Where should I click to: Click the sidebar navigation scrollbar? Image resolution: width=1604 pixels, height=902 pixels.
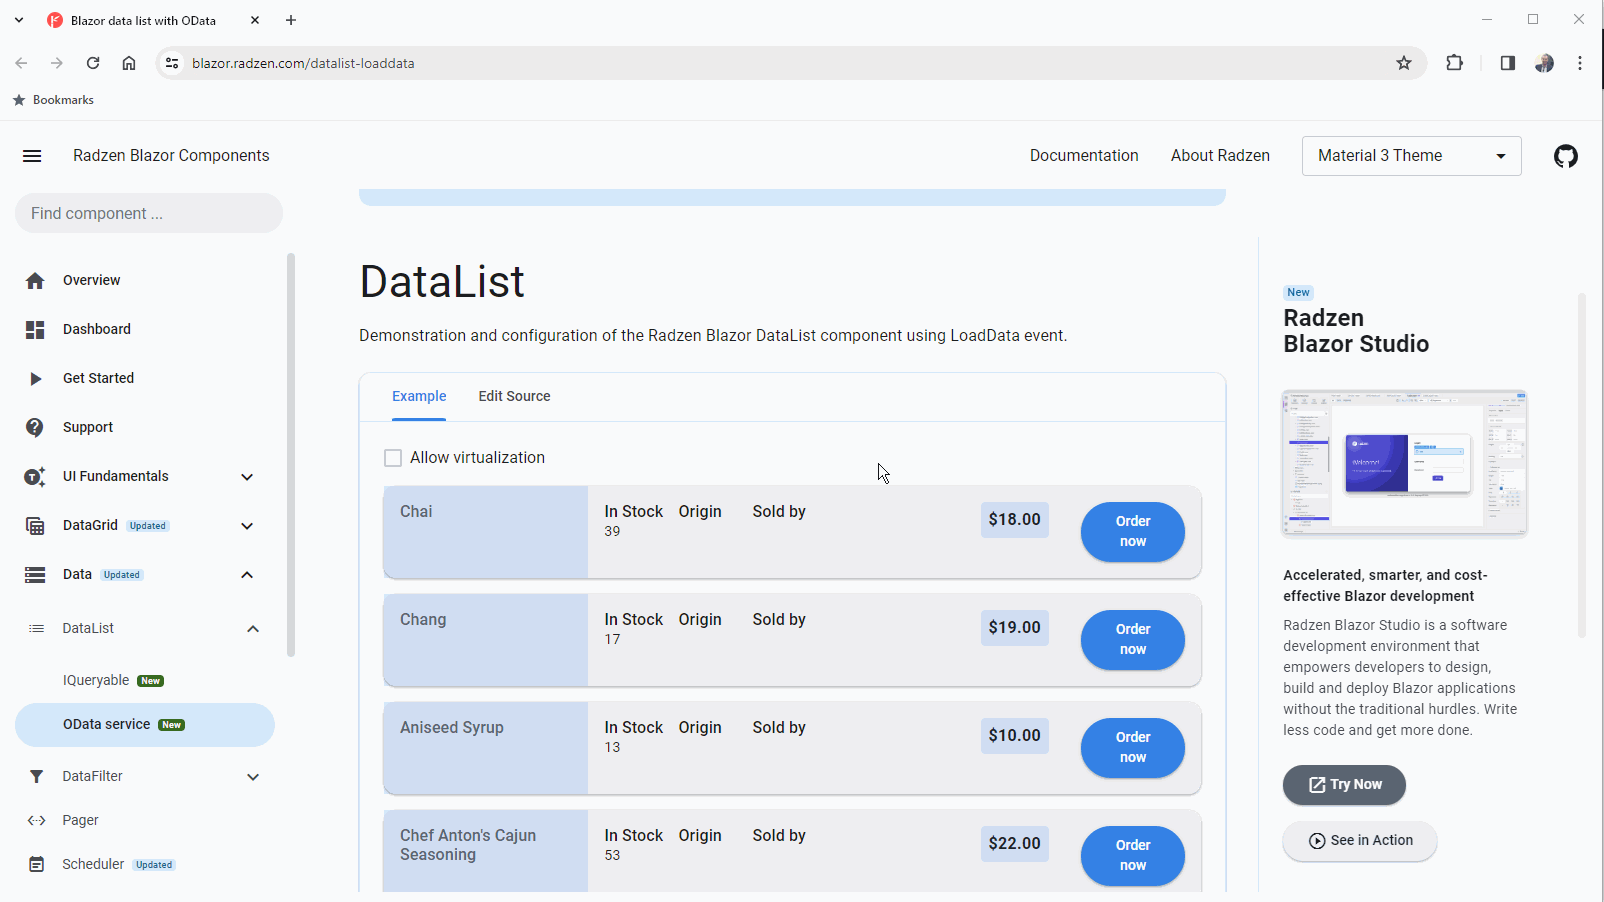point(291,455)
